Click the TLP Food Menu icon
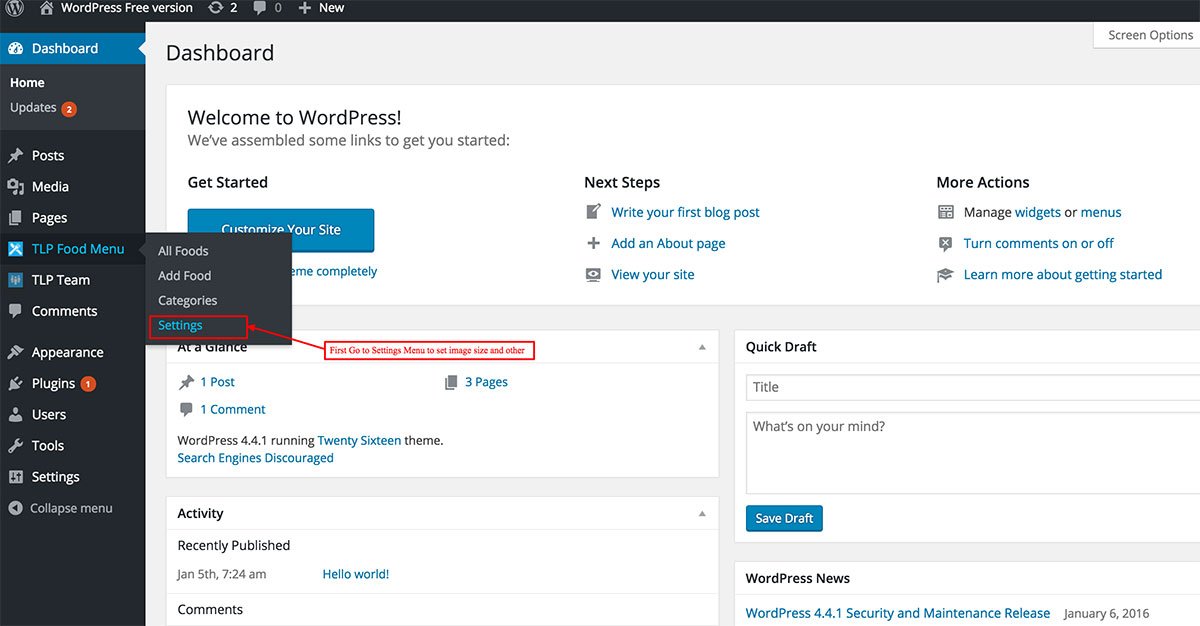The image size is (1200, 626). 15,249
